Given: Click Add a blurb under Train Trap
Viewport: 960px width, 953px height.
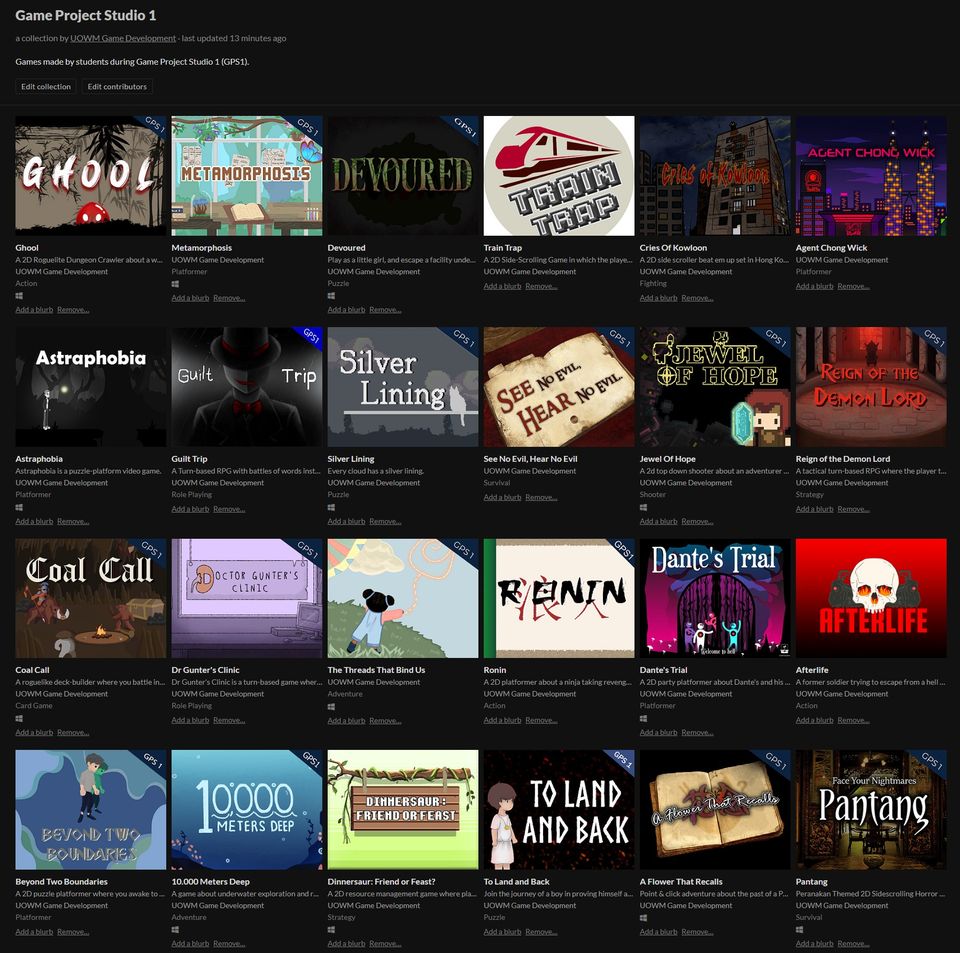Looking at the screenshot, I should 503,286.
